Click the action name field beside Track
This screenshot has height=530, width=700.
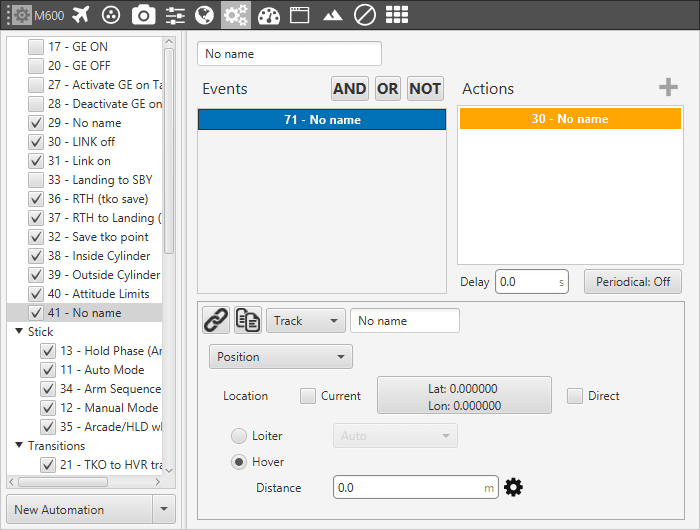point(405,321)
